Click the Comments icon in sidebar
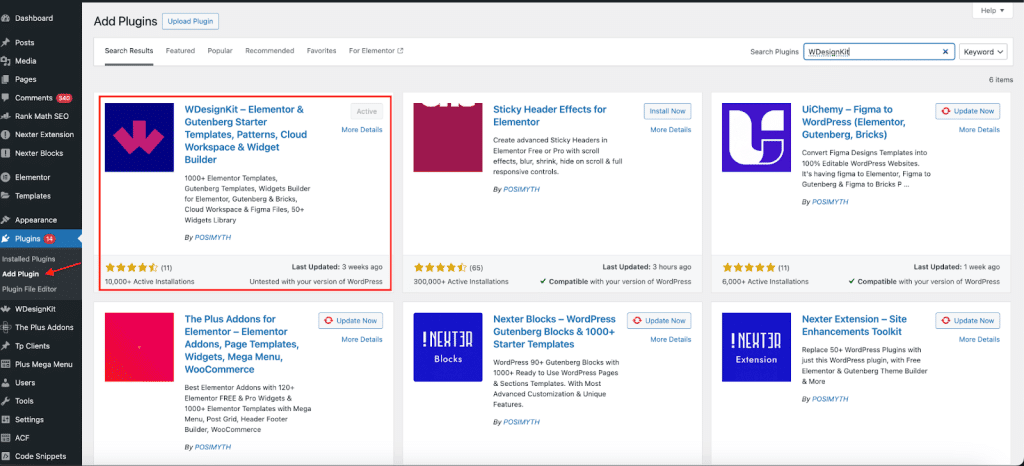This screenshot has width=1024, height=466. point(7,98)
